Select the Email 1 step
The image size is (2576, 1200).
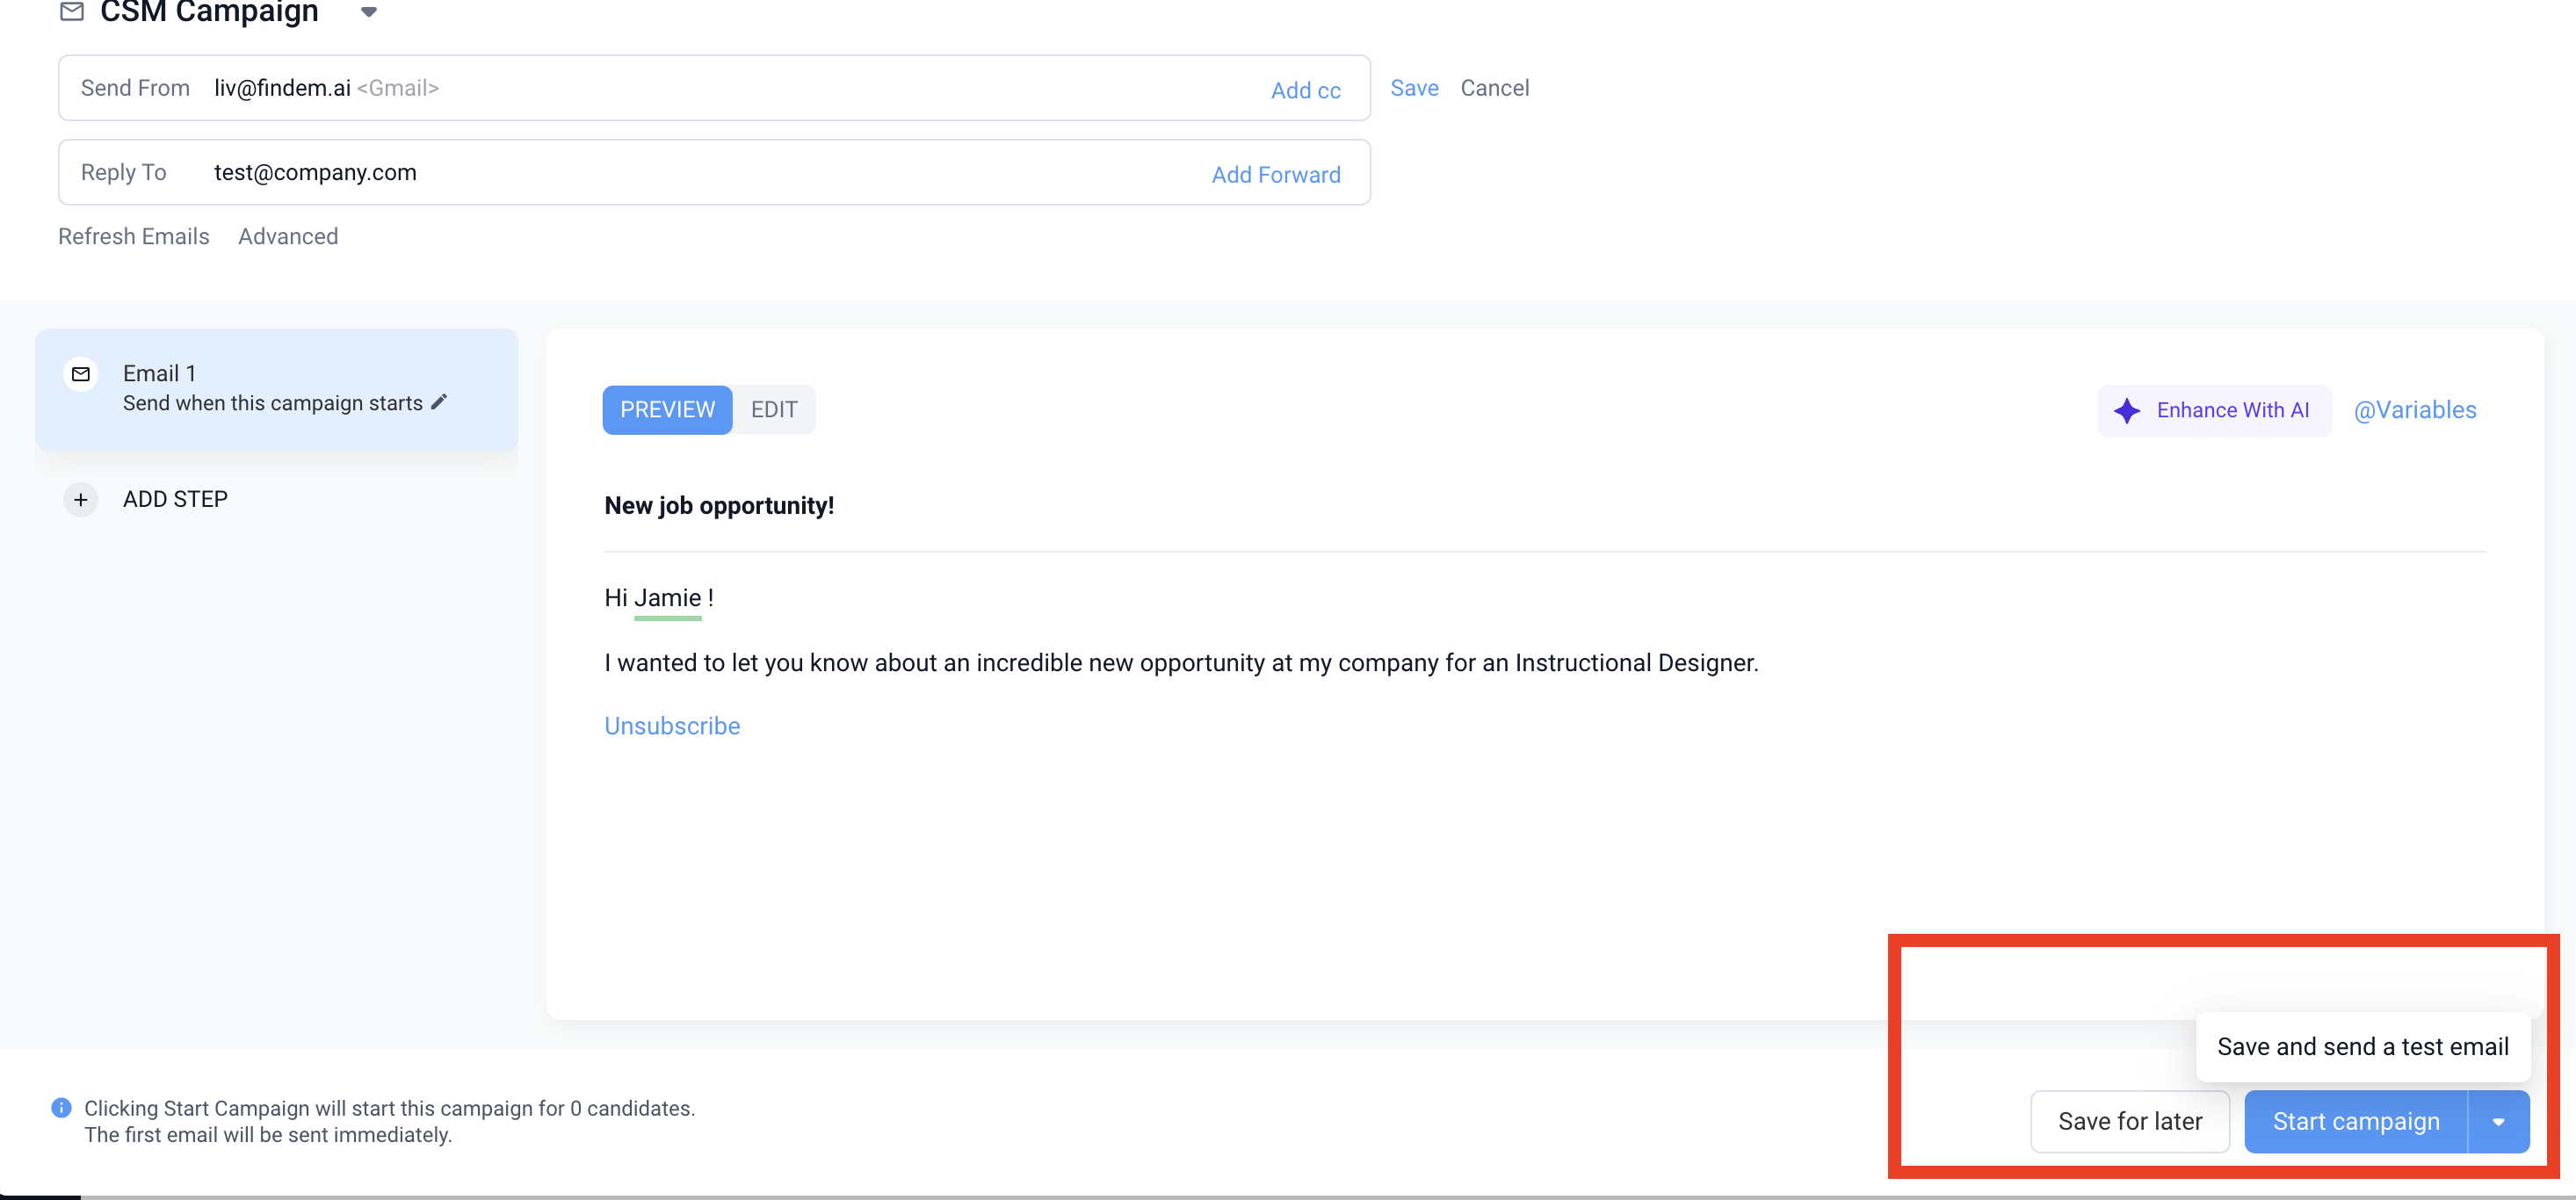(277, 389)
